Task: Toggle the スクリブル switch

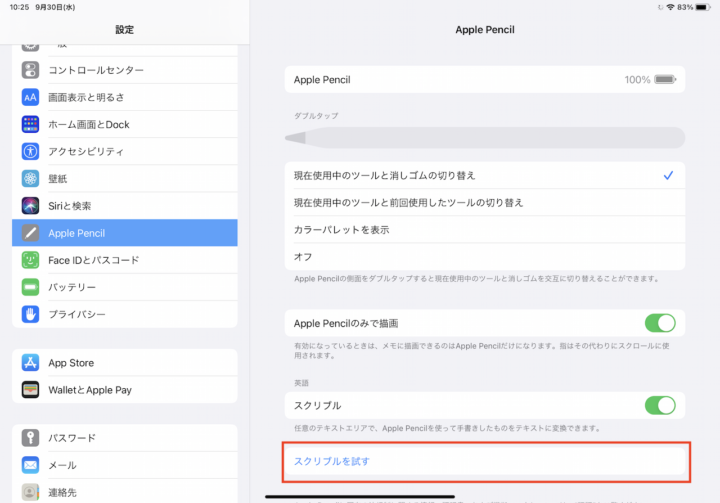Action: (660, 405)
